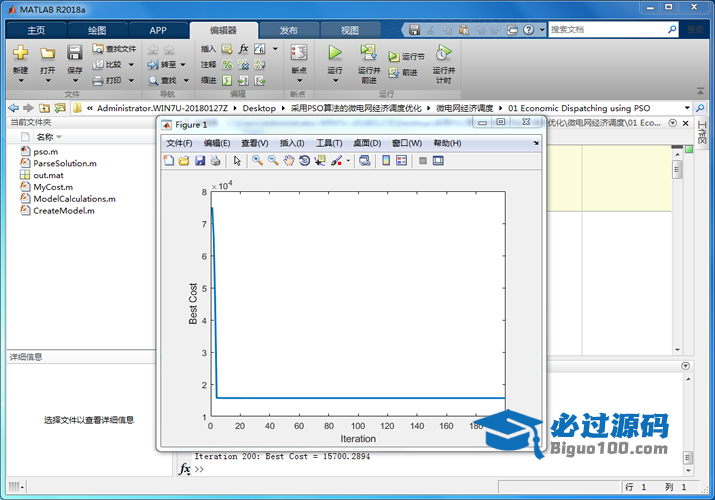Expand the Run dropdown arrow

(335, 81)
